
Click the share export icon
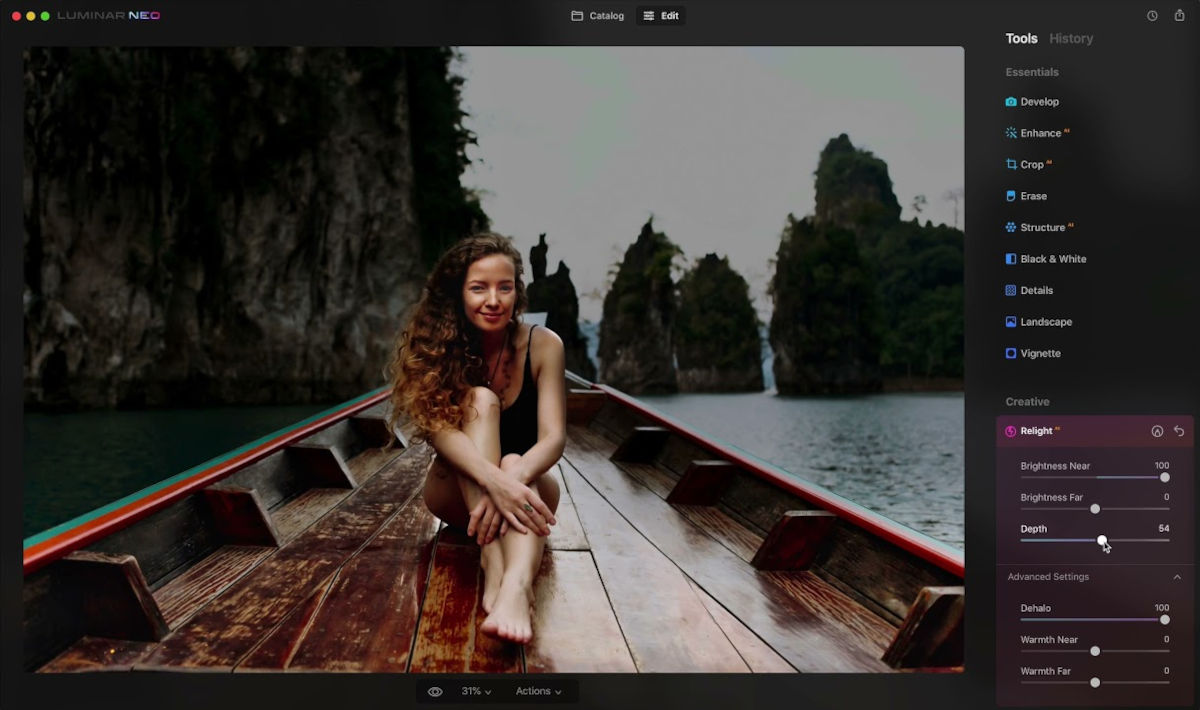[1179, 16]
